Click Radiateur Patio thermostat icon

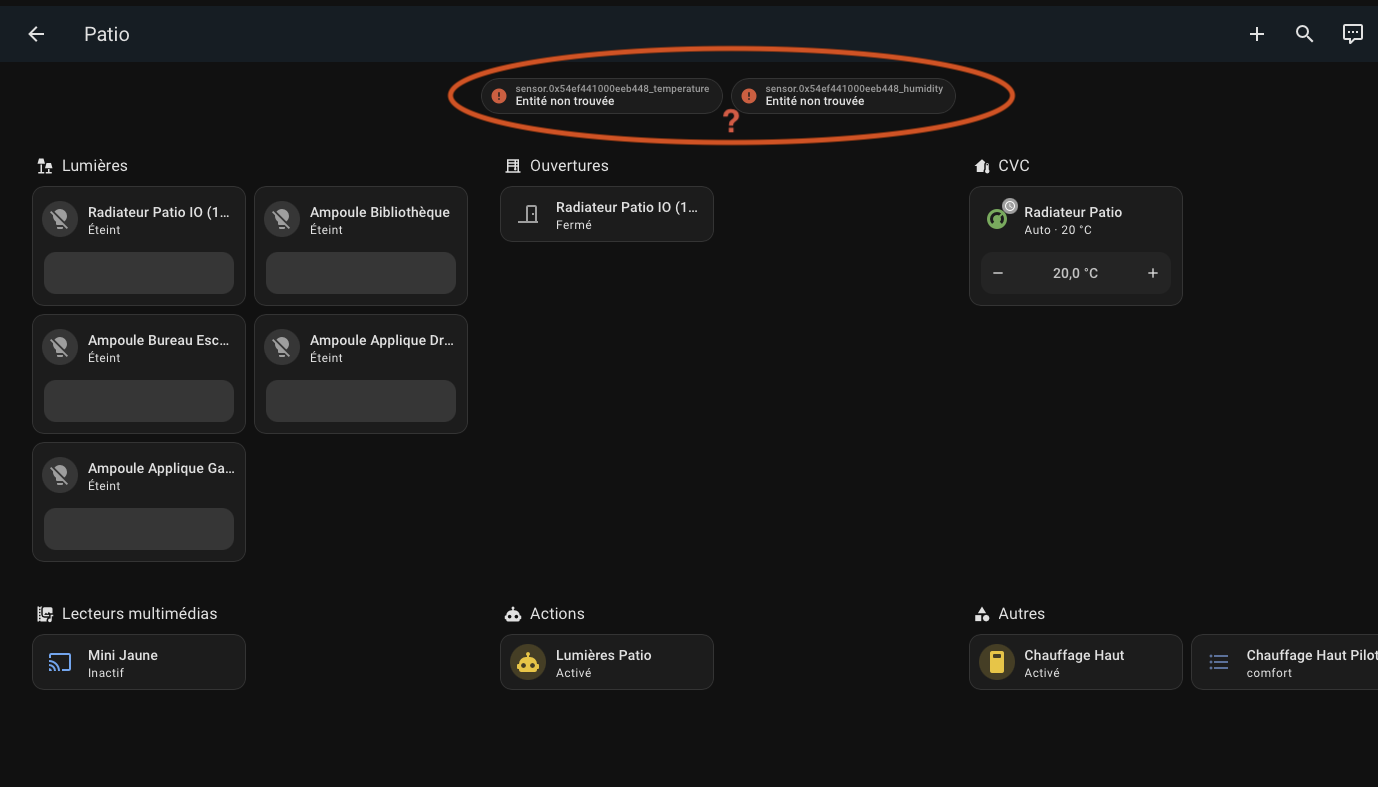tap(997, 219)
